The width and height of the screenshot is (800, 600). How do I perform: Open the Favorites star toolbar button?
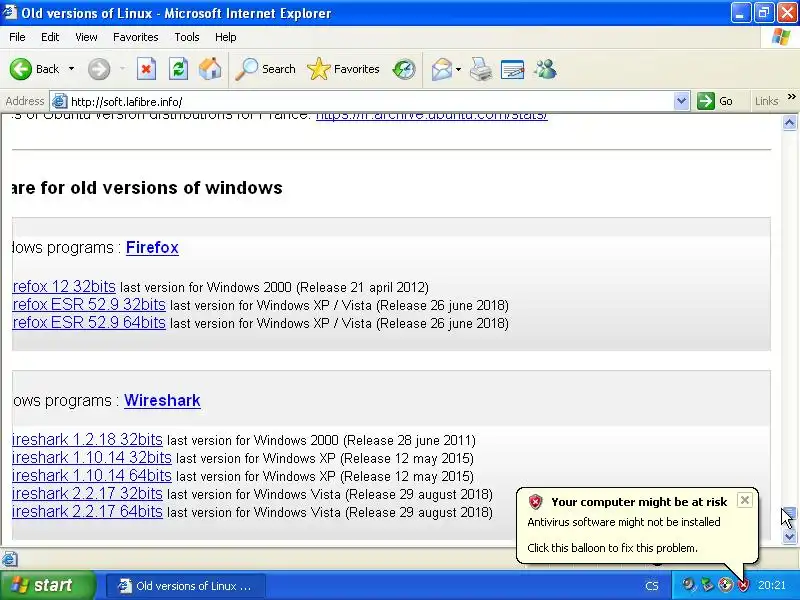point(343,69)
